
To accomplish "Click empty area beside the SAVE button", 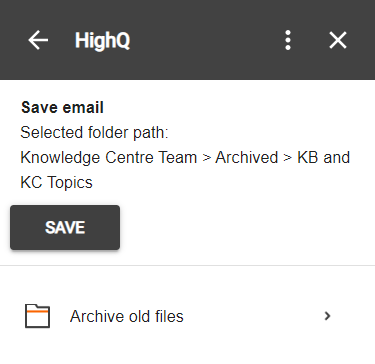I will click(x=247, y=227).
